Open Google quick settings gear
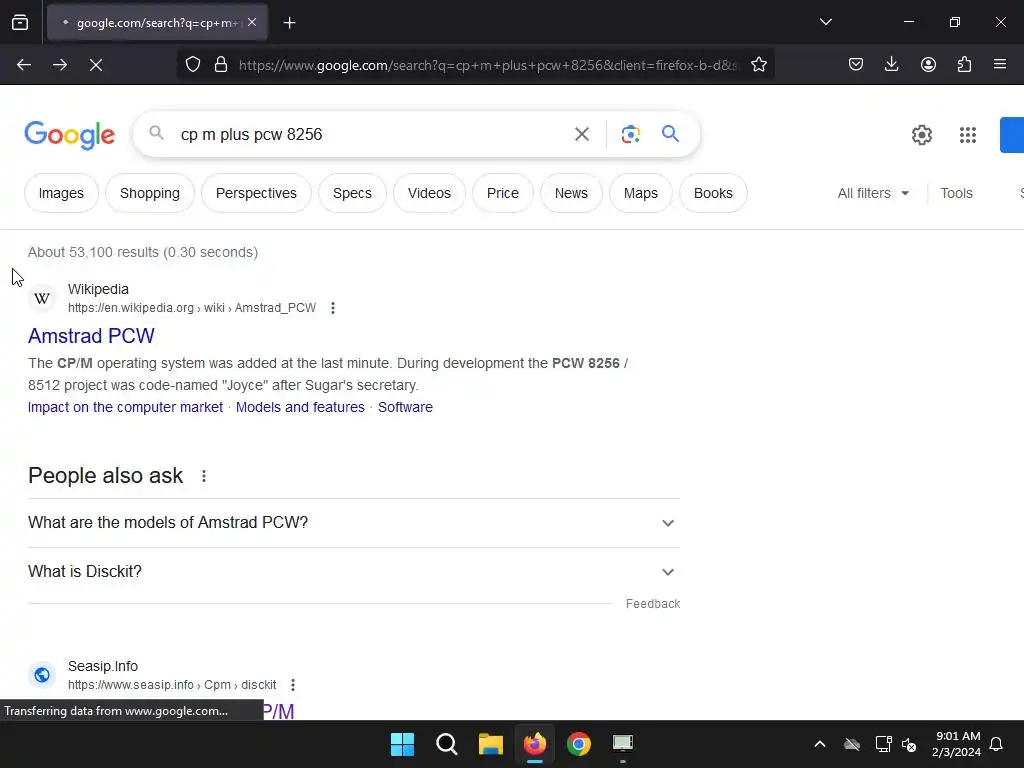This screenshot has width=1024, height=768. [921, 135]
